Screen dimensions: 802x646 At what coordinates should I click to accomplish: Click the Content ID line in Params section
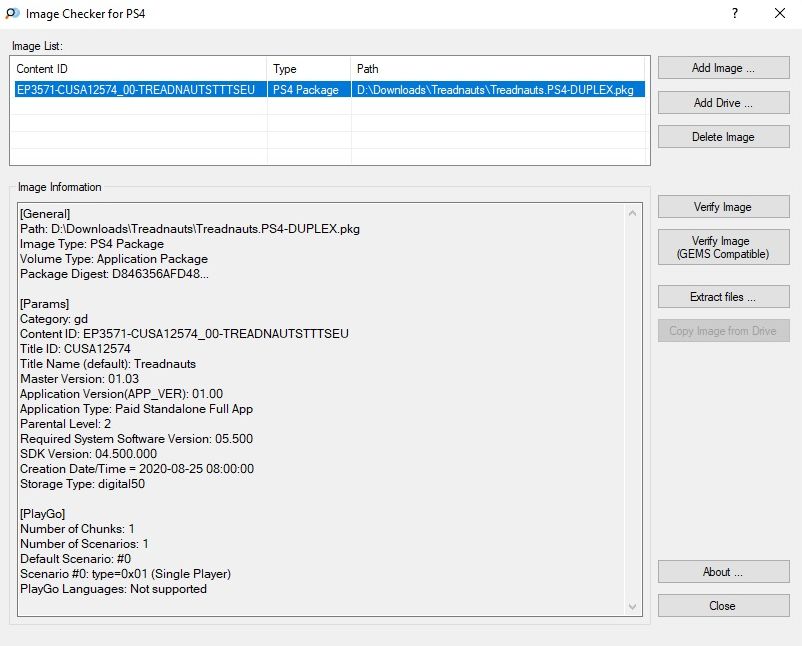185,334
